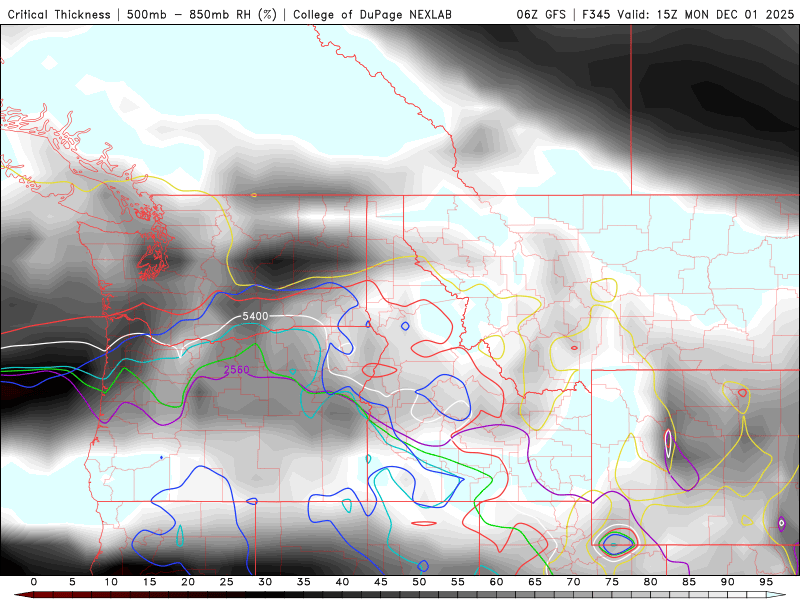
Task: Click the white "5400" contour label
Action: (255, 316)
